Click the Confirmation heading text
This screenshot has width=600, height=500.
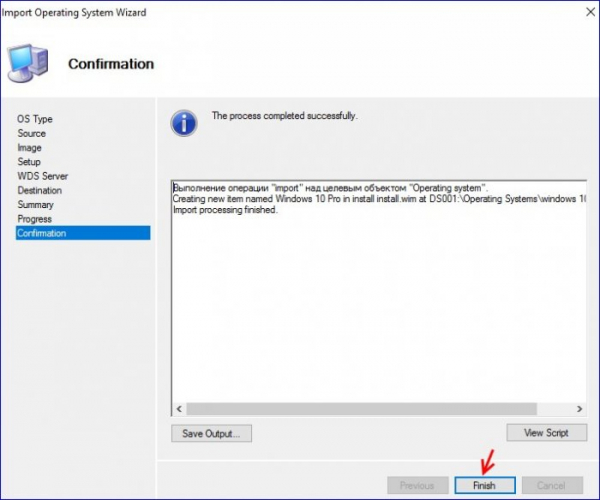click(111, 64)
